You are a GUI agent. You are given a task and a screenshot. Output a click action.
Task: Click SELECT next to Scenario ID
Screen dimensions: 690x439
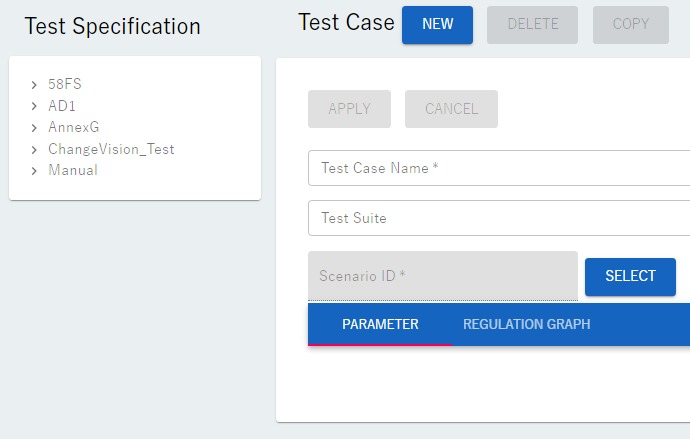630,277
